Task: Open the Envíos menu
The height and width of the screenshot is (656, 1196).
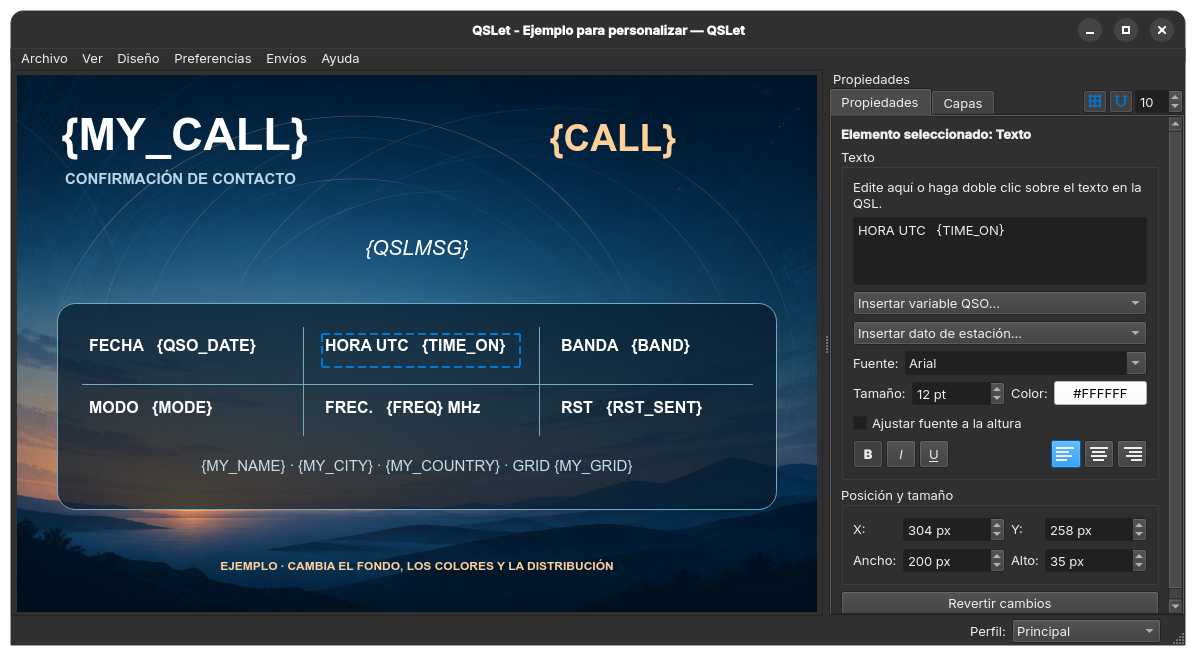Action: (286, 59)
